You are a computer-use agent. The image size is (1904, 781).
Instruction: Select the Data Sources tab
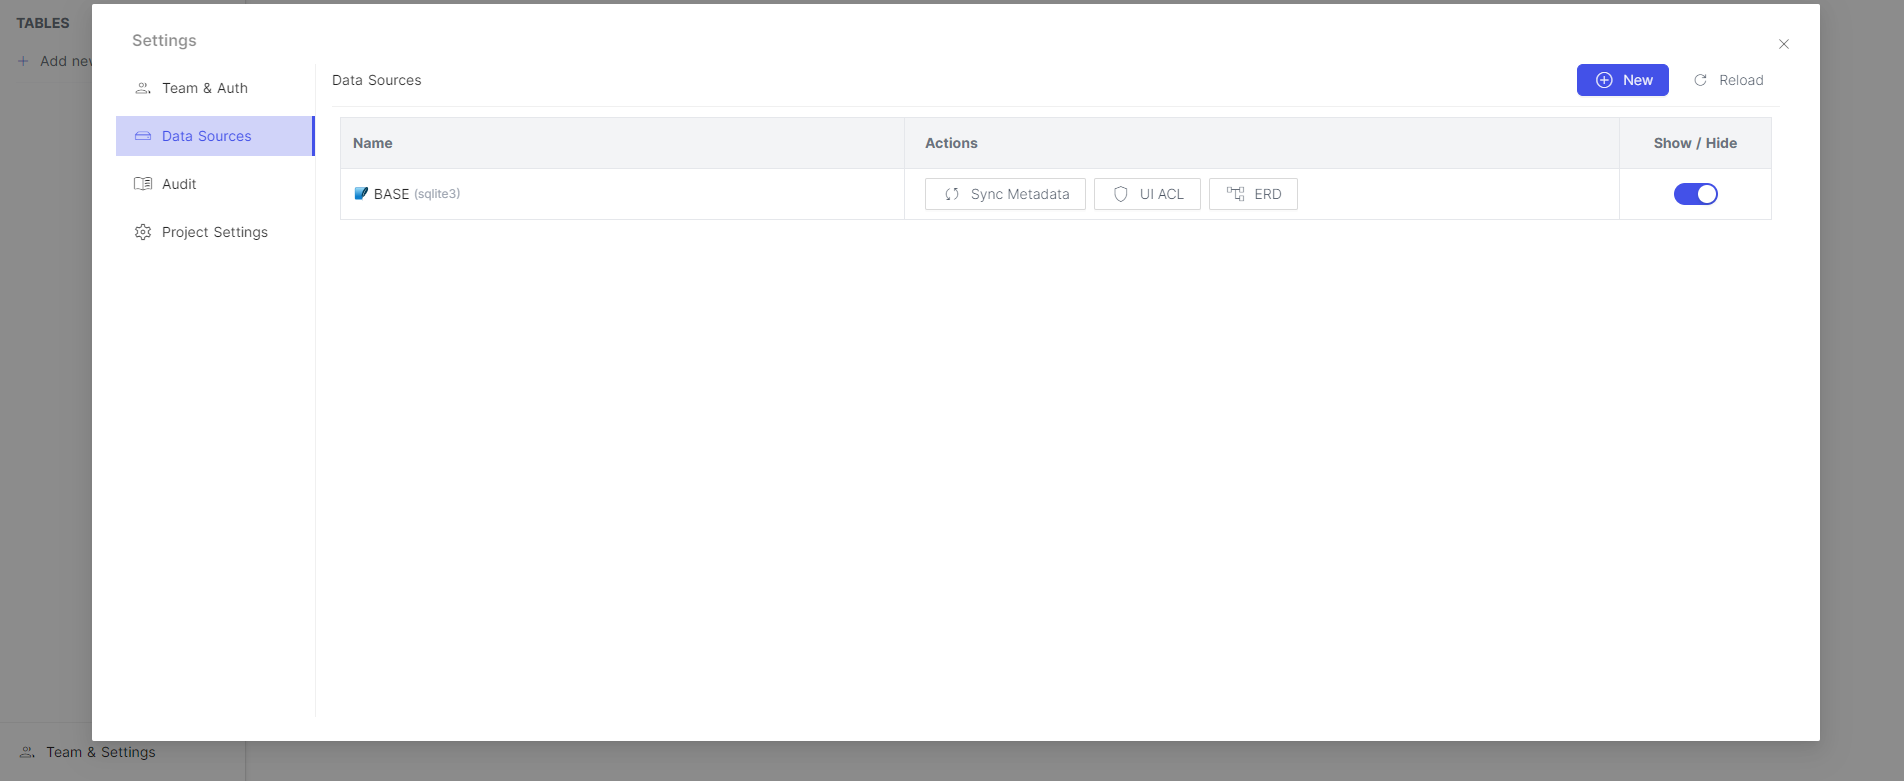[214, 136]
